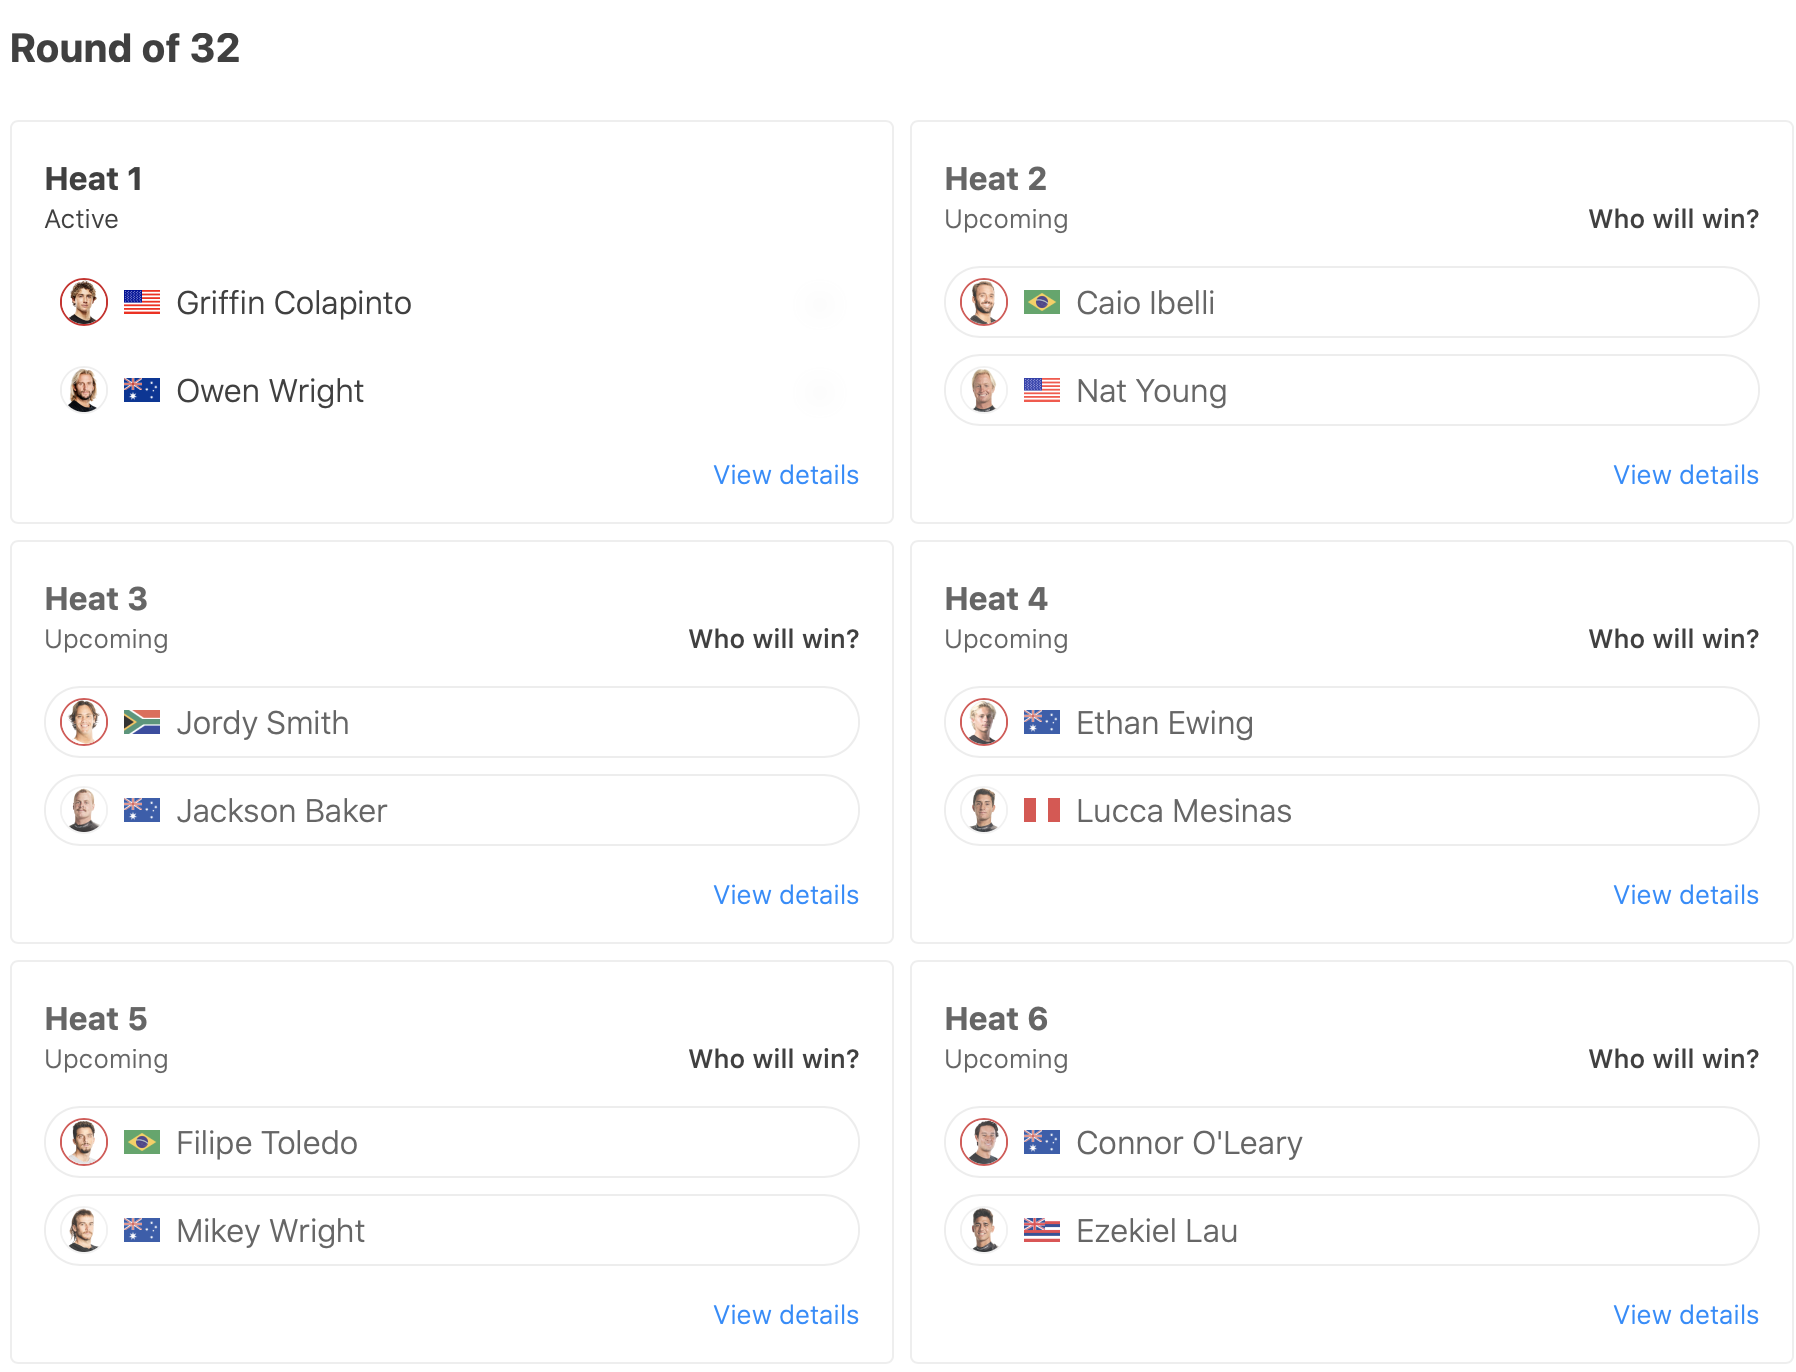
Task: Click the Hawaii flag beside Ezekiel Lau
Action: pos(1041,1230)
